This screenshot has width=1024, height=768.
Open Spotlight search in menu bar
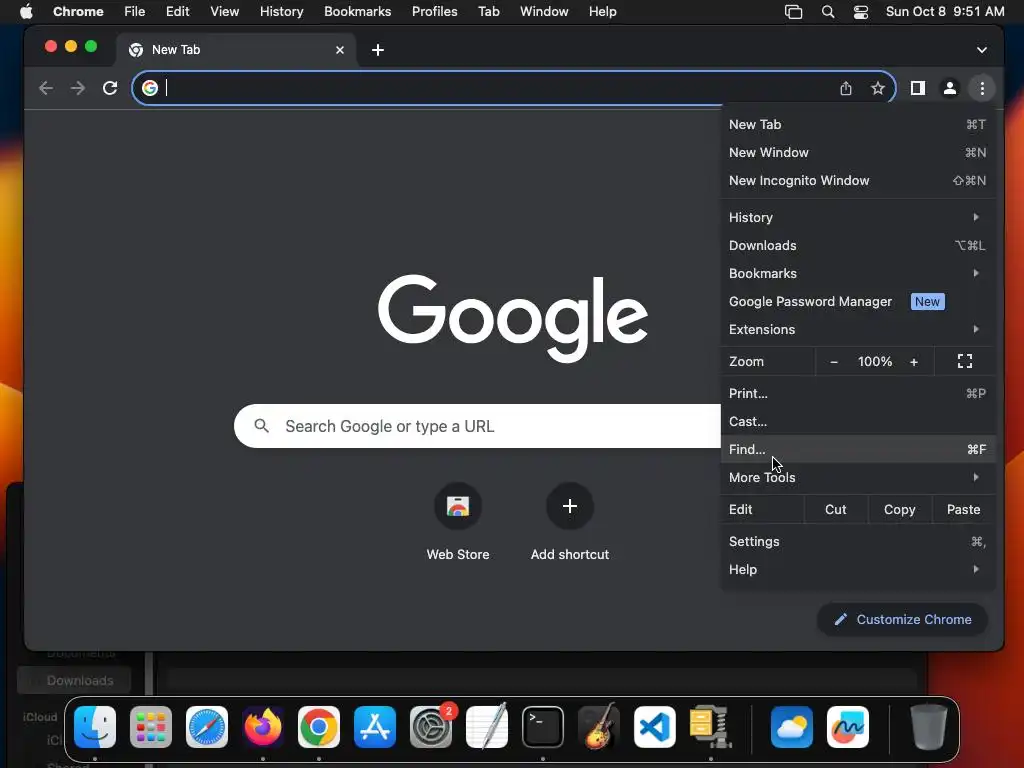point(827,12)
